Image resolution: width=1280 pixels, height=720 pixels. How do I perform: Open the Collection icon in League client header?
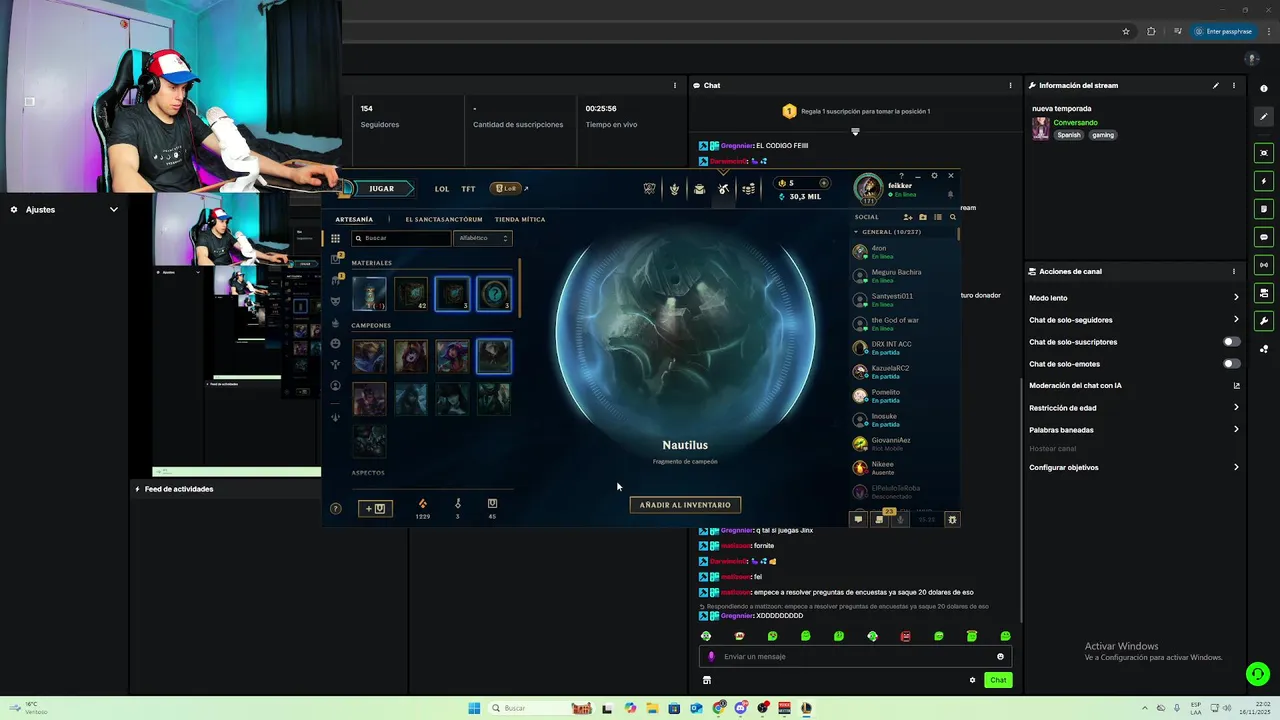click(699, 189)
